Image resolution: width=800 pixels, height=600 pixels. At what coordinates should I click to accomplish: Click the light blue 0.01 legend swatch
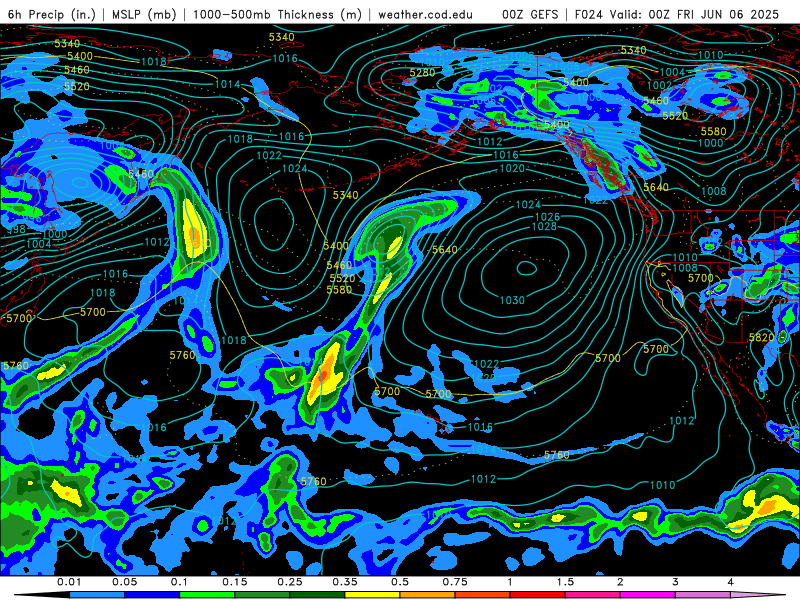pos(97,595)
